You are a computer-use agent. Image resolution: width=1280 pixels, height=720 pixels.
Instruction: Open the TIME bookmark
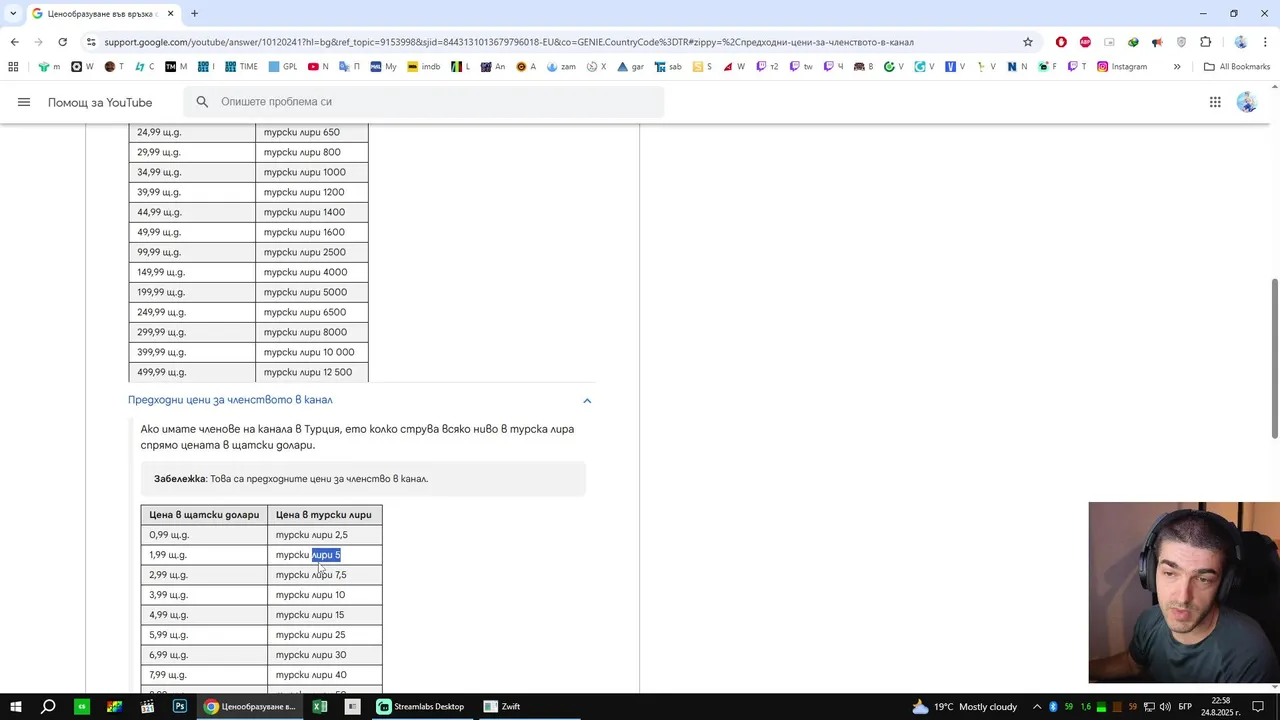coord(241,67)
